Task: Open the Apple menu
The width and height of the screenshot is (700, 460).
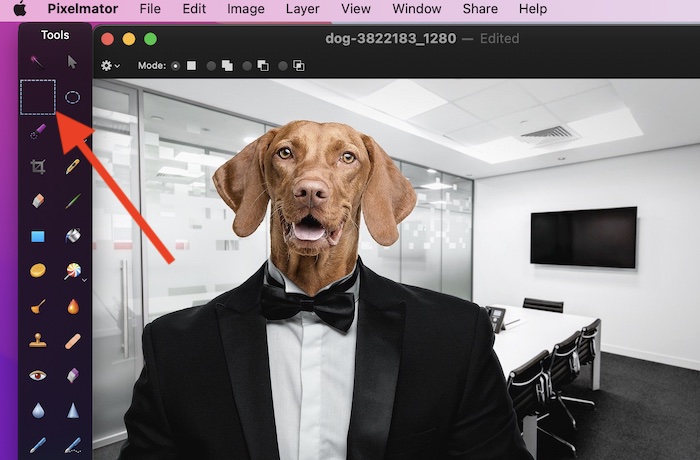Action: coord(20,8)
